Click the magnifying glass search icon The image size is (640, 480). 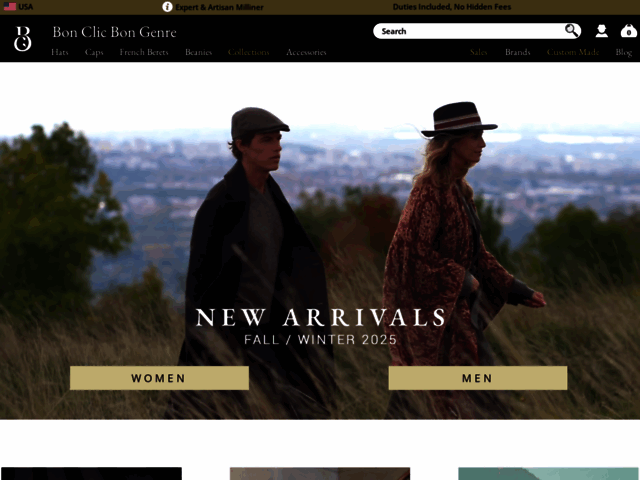pos(571,30)
